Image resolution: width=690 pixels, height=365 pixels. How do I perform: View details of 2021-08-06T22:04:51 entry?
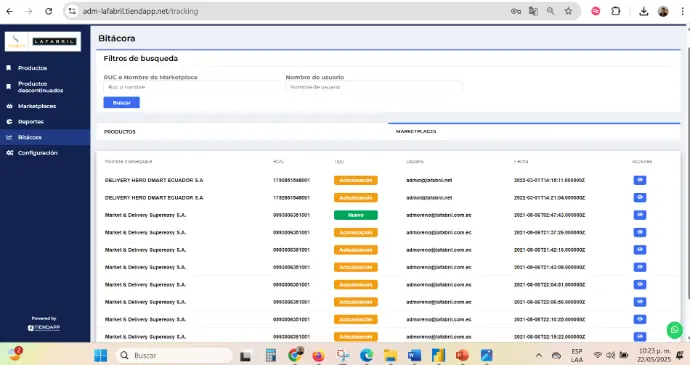(x=640, y=284)
